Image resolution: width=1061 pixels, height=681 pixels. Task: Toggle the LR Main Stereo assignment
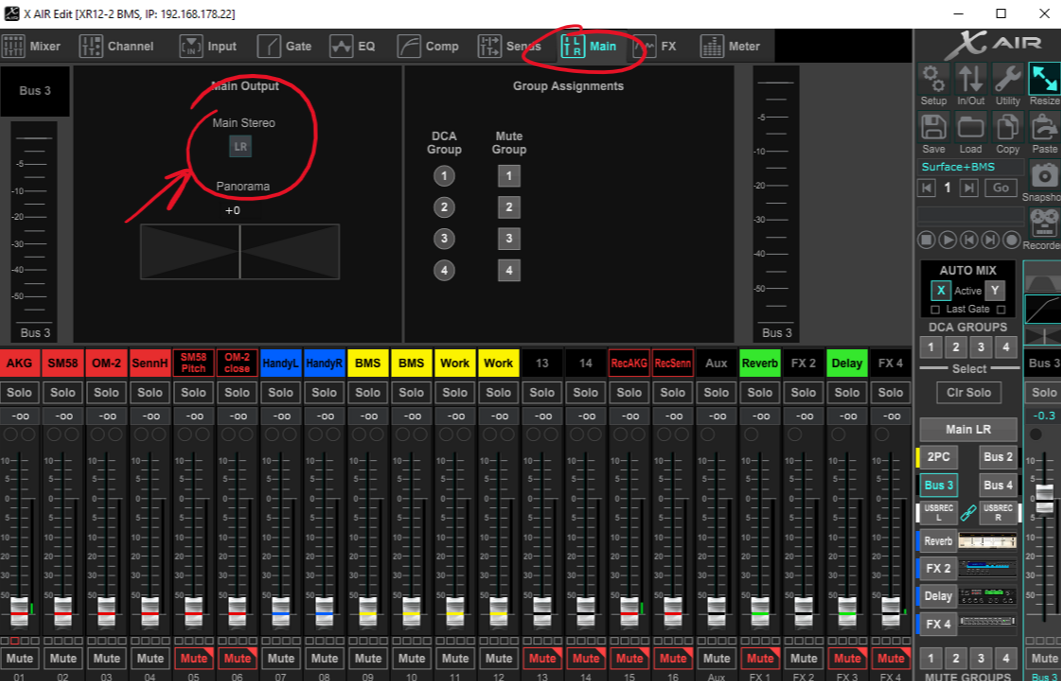(240, 146)
